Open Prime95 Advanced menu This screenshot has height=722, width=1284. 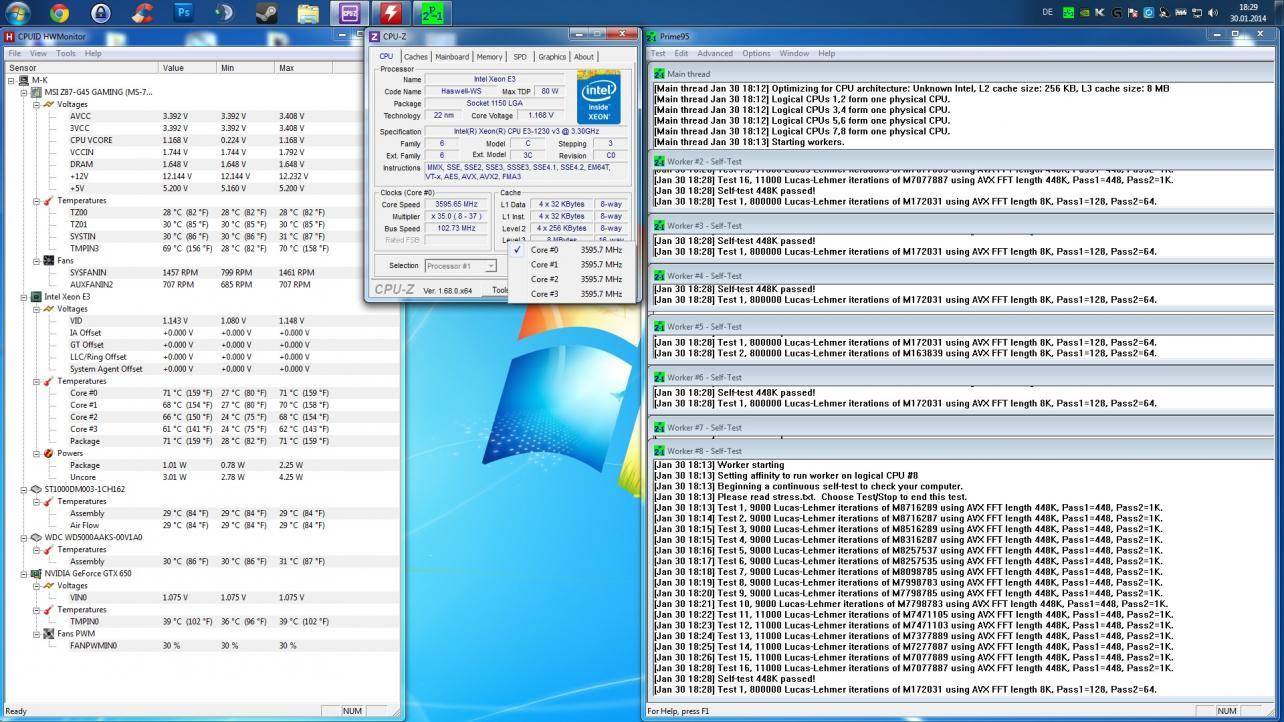(715, 53)
